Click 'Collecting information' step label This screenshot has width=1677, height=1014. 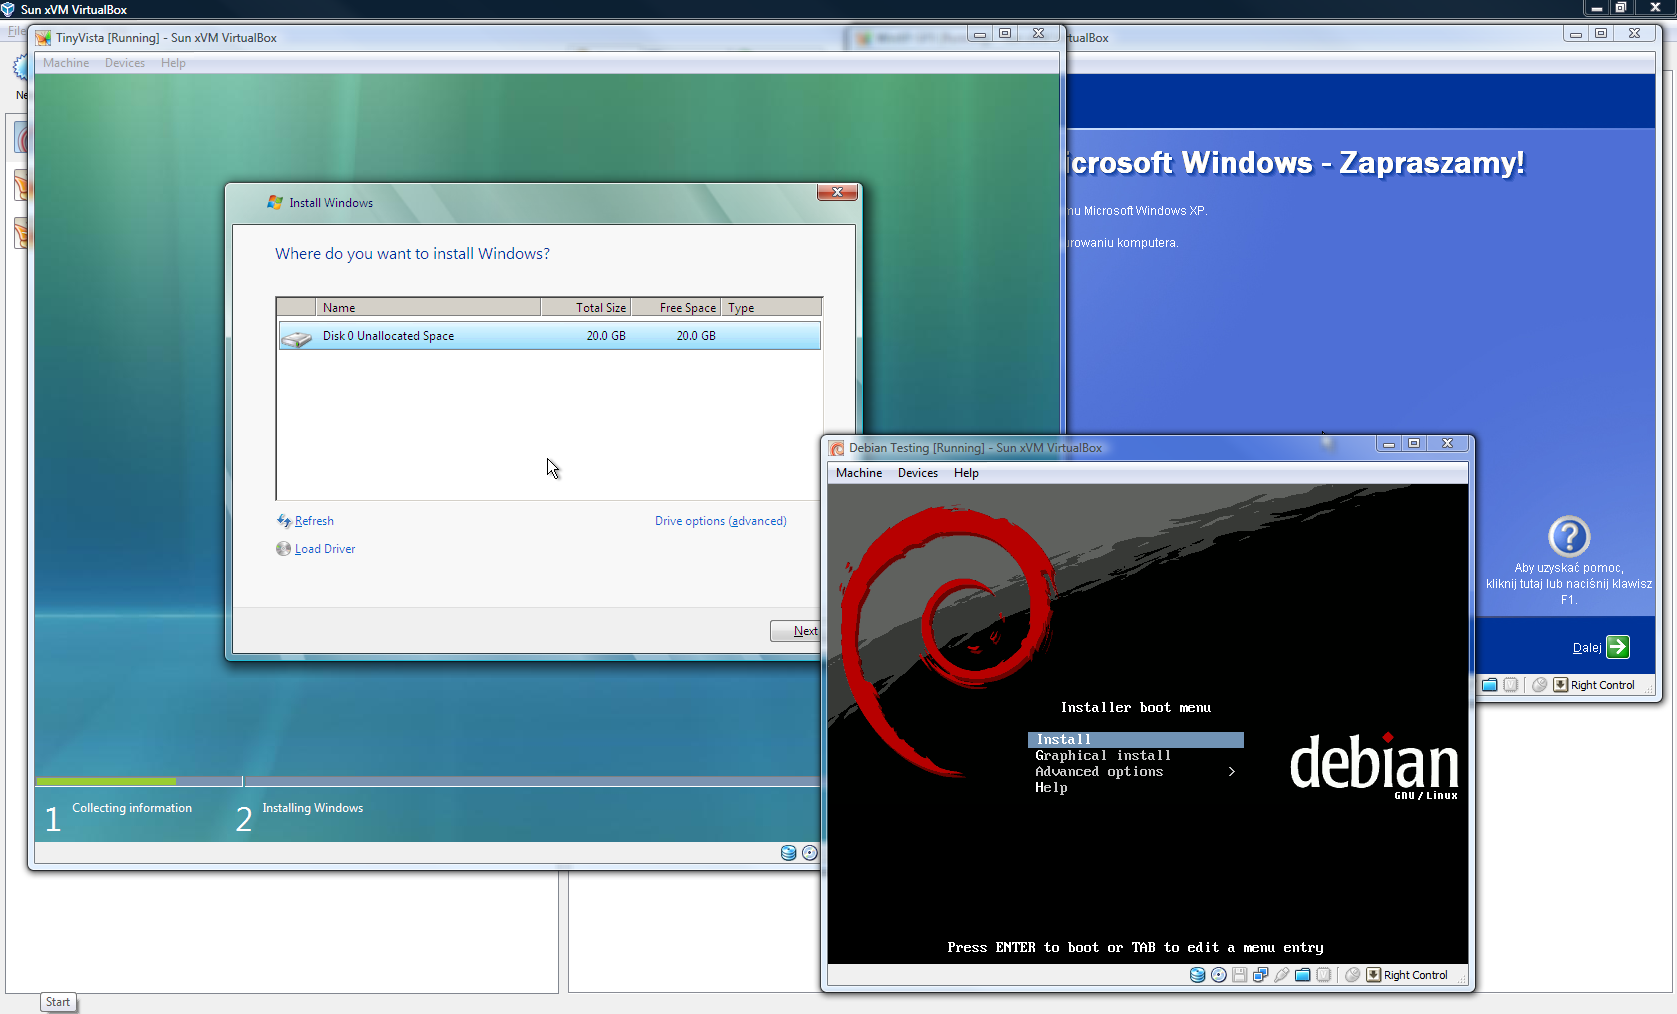[132, 808]
